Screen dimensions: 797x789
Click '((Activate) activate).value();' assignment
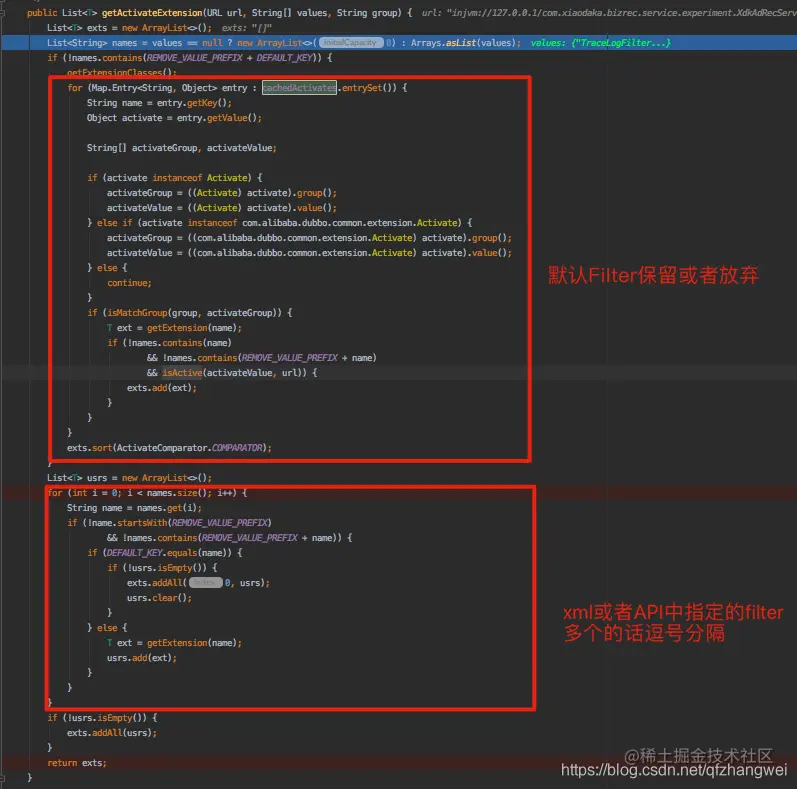[x=222, y=208]
